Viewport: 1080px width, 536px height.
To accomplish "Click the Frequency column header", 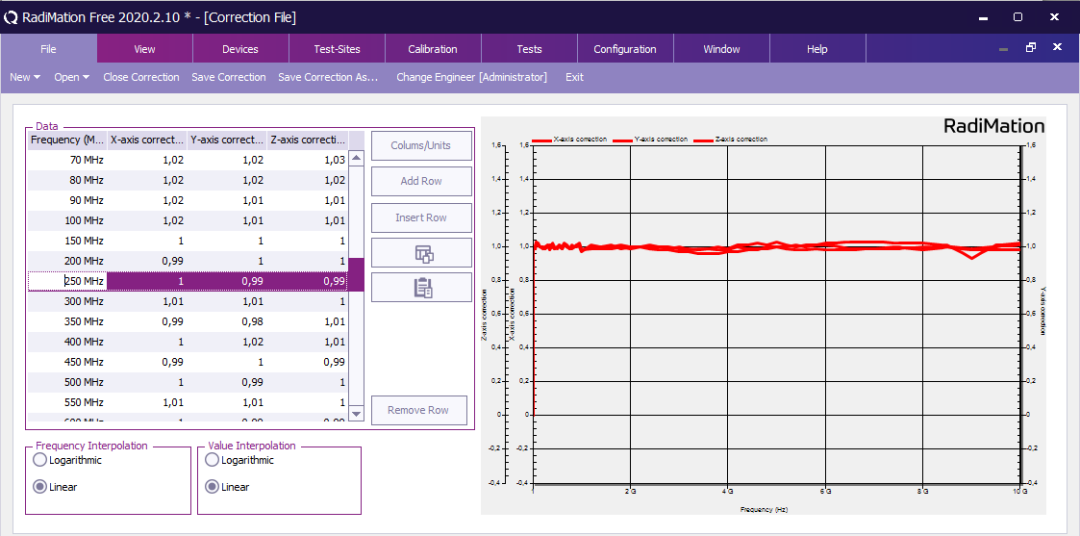I will 68,140.
